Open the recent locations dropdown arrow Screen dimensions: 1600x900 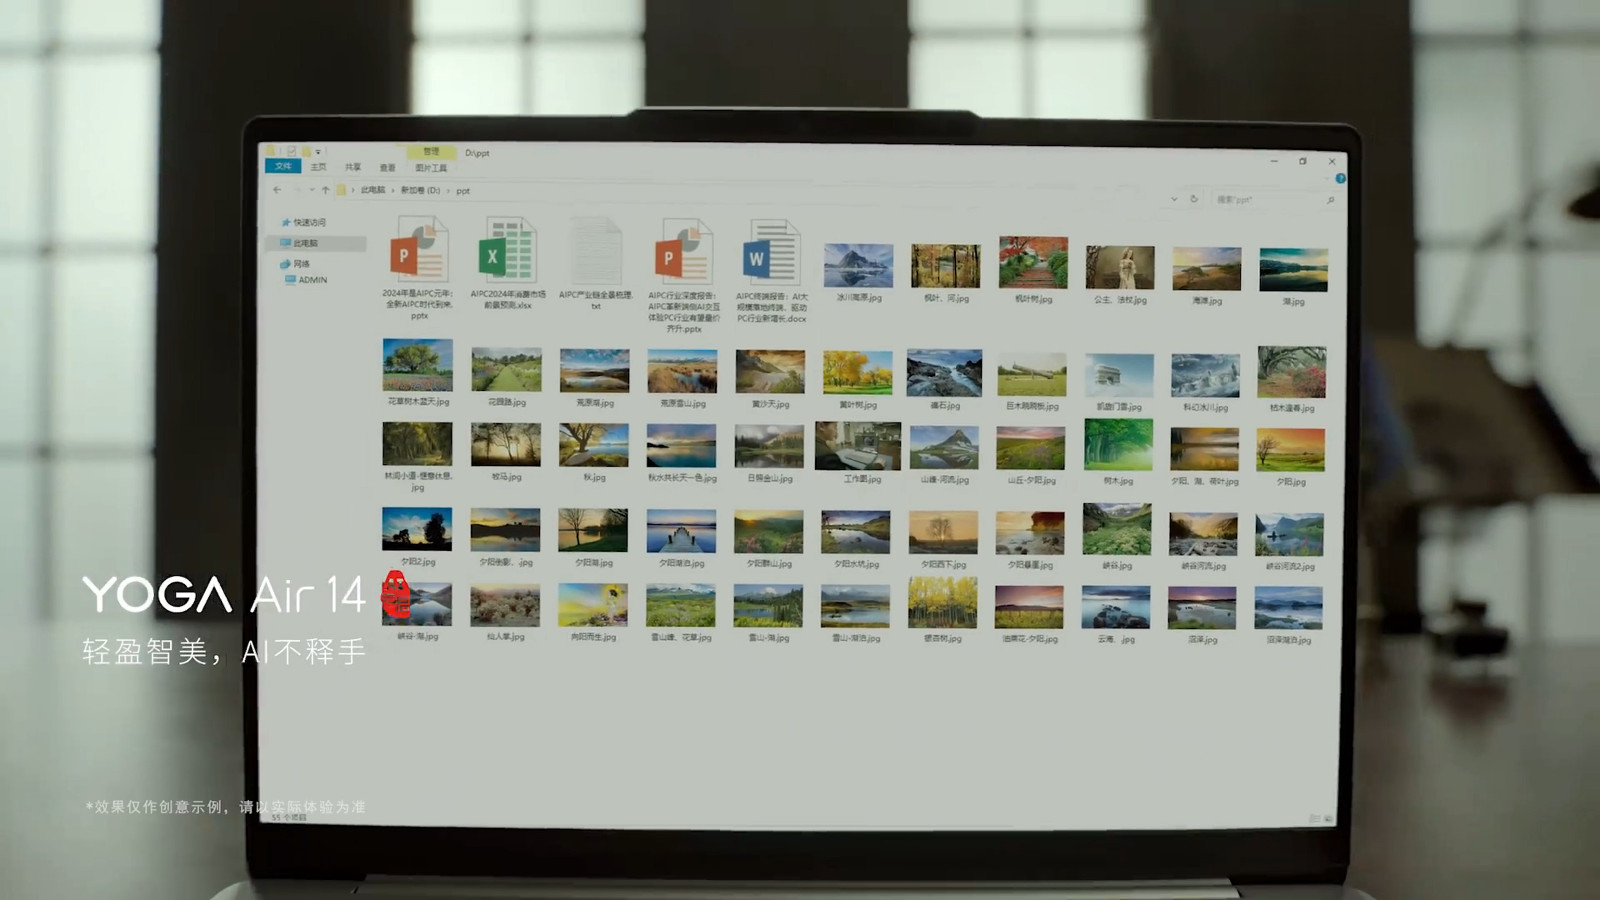311,189
